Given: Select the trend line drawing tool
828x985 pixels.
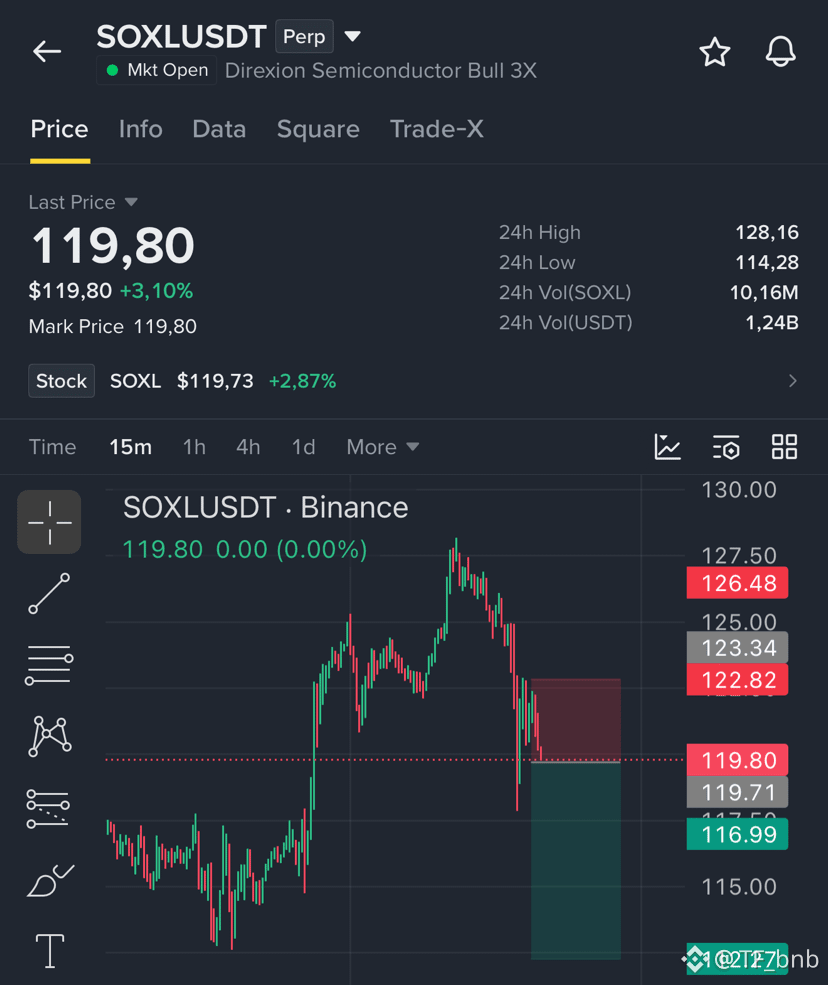Looking at the screenshot, I should (49, 593).
